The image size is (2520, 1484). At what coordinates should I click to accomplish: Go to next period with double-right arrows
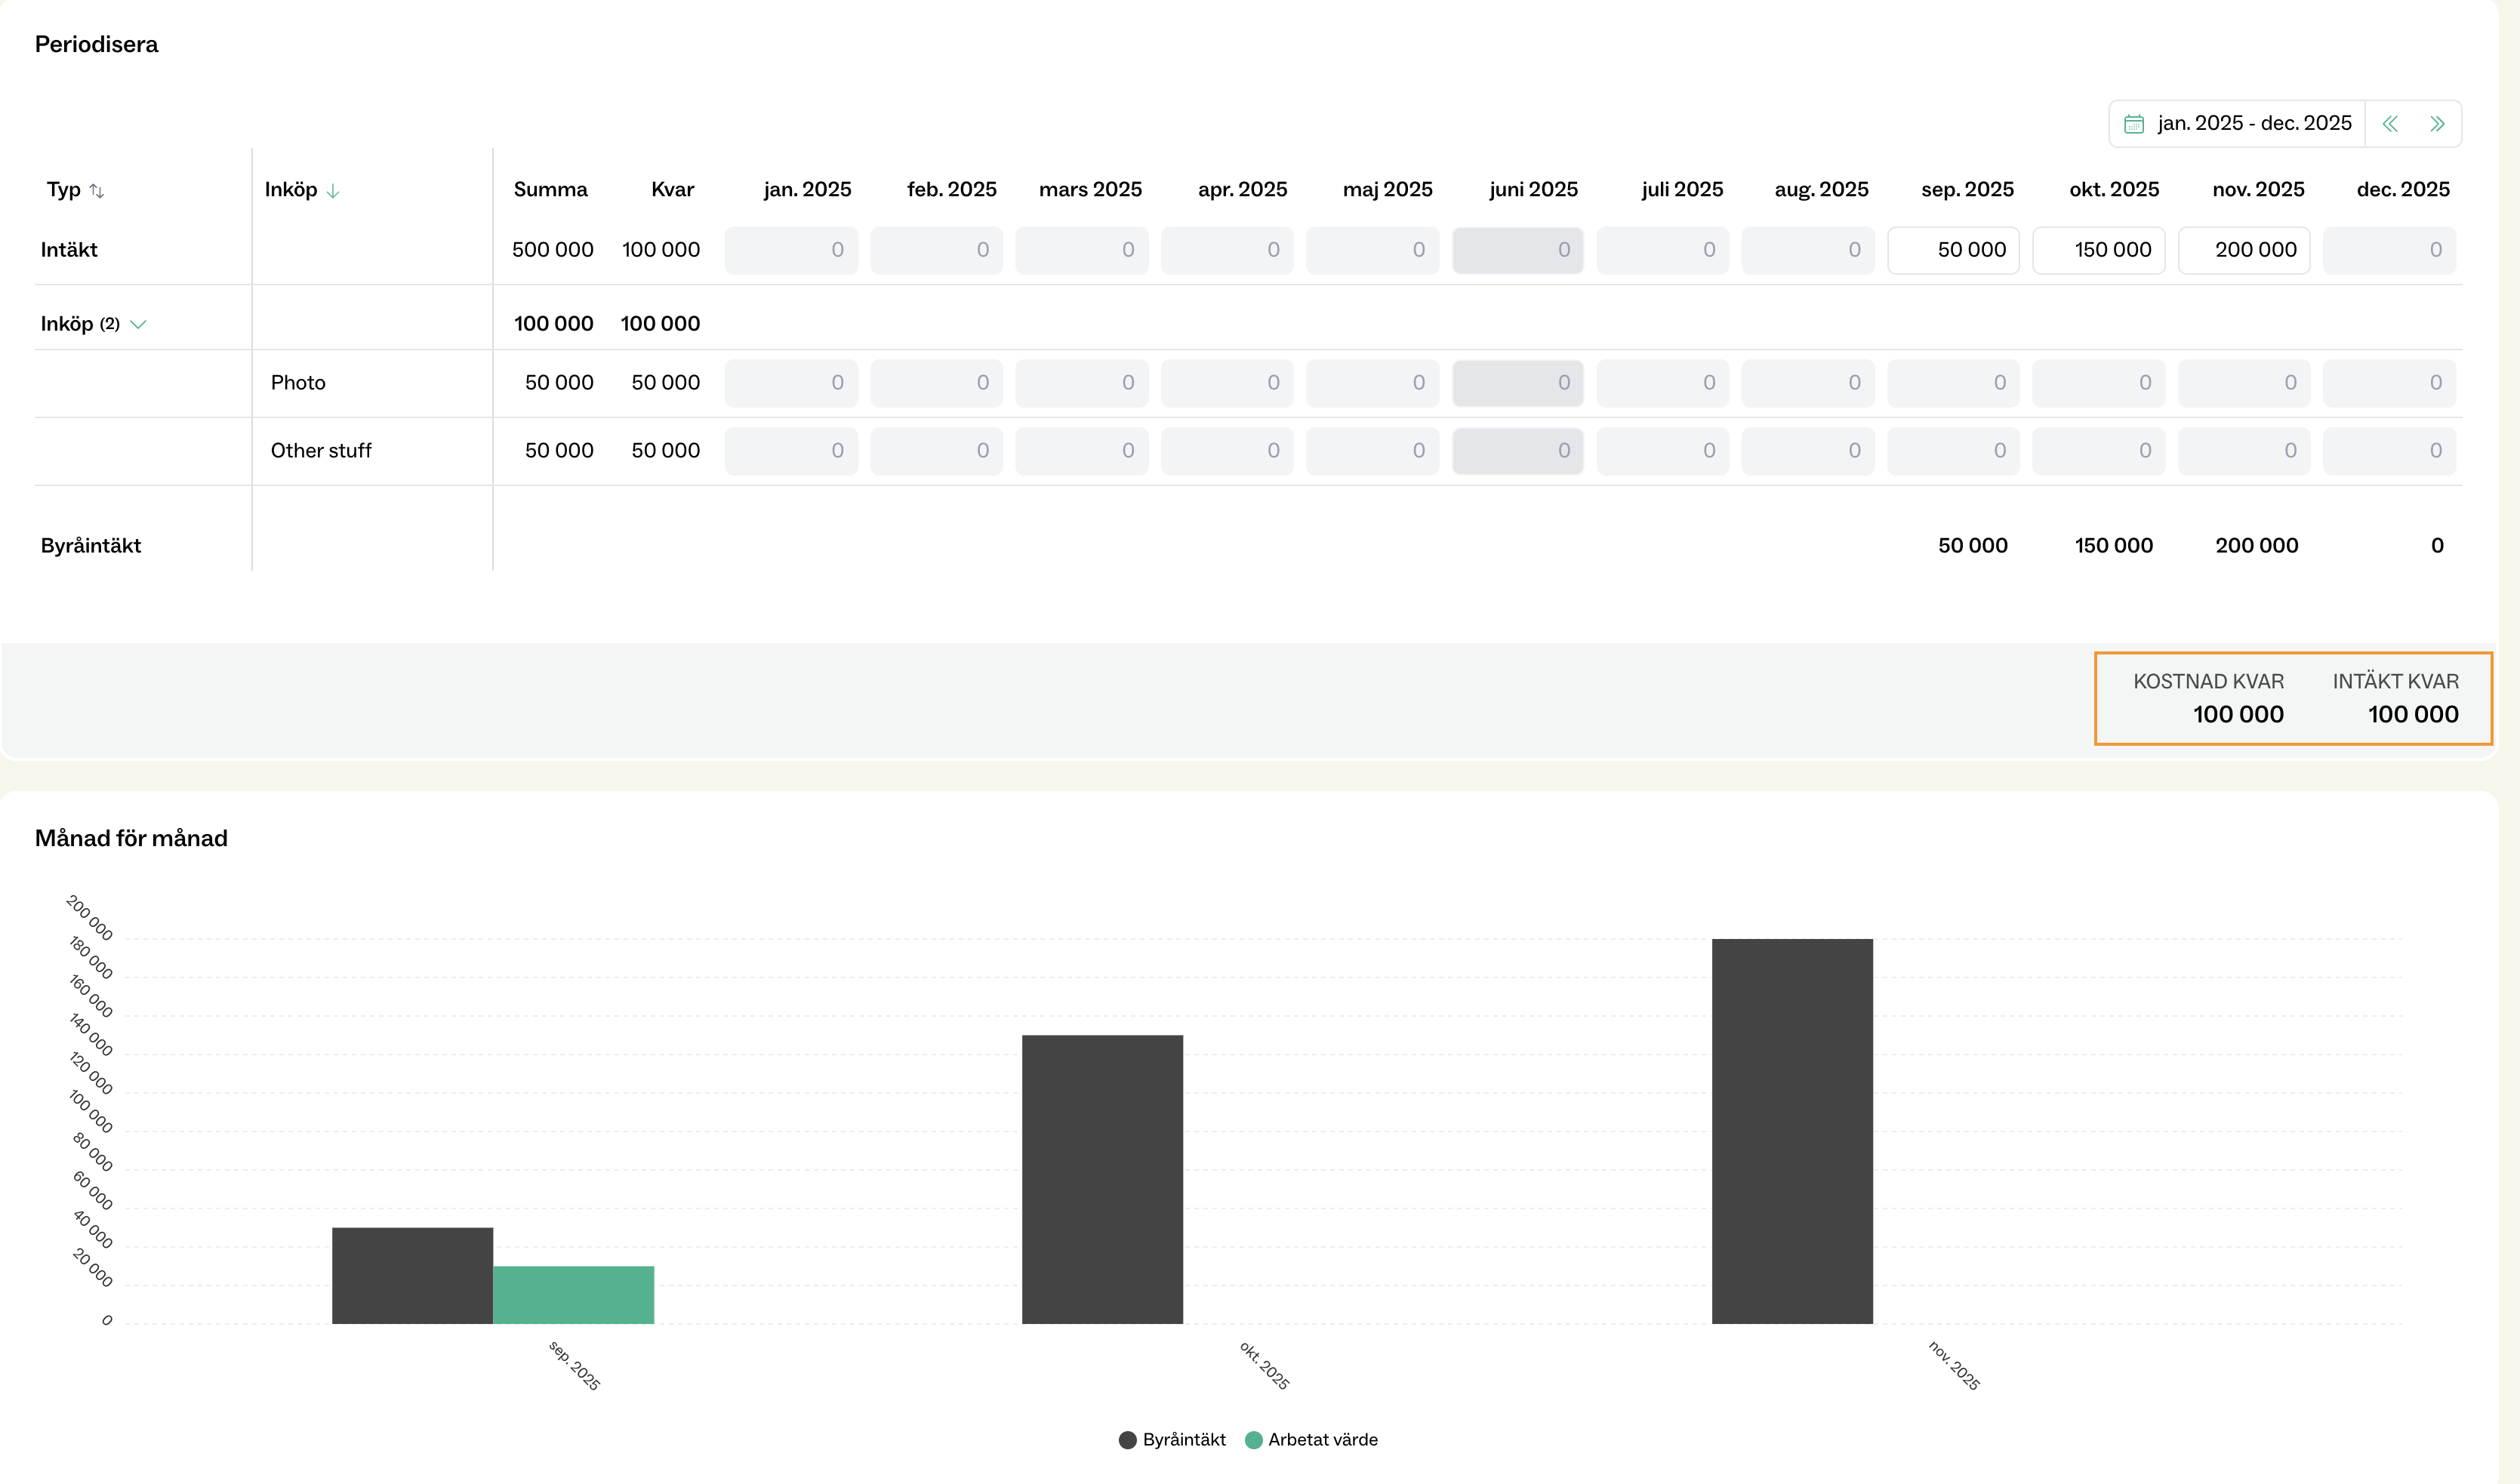2437,124
